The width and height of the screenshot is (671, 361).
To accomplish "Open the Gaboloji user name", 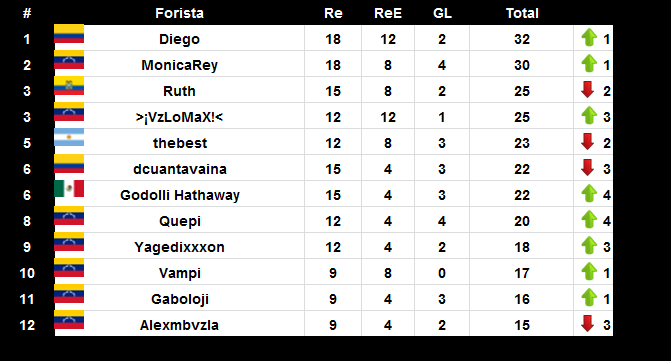I will (x=180, y=299).
